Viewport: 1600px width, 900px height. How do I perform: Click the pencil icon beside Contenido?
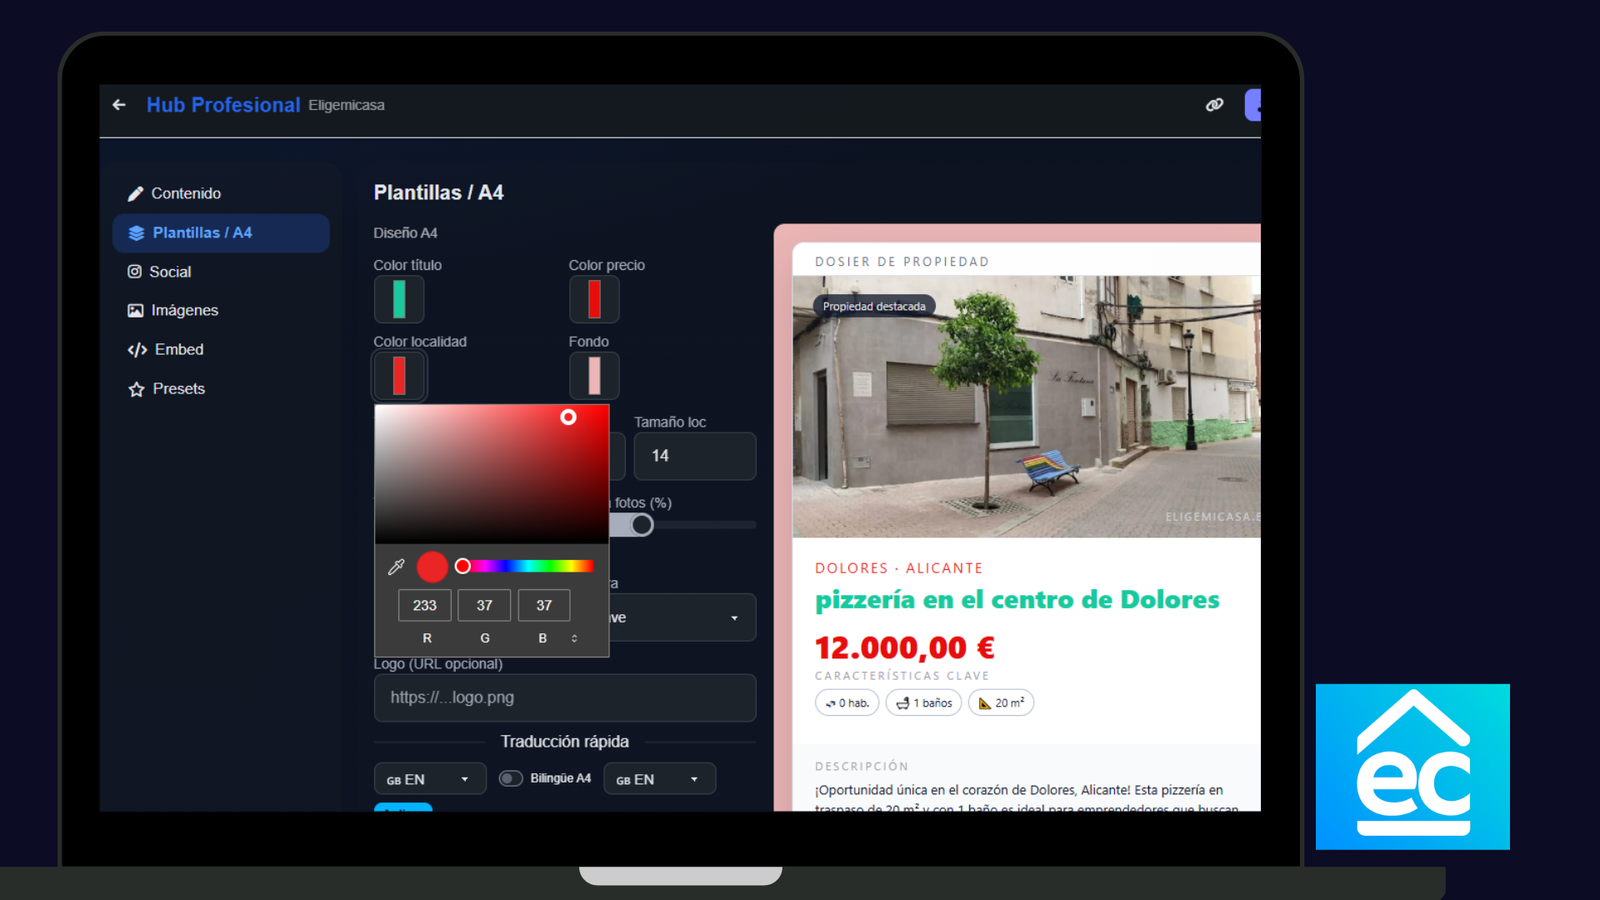click(x=136, y=194)
